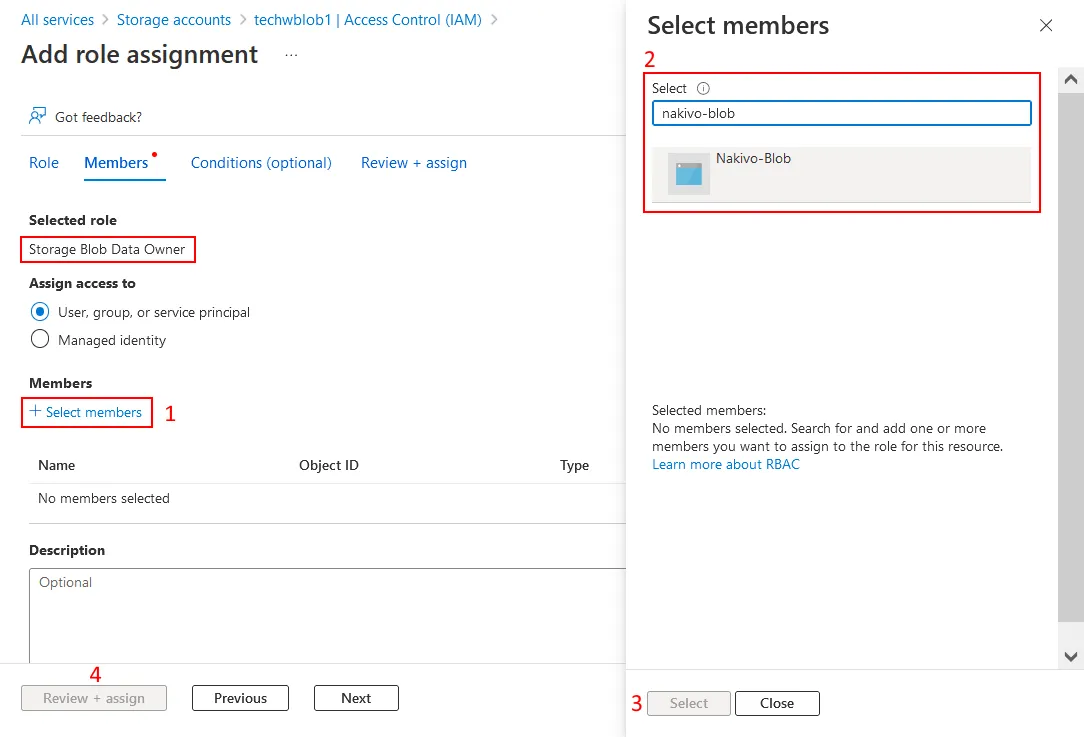This screenshot has width=1084, height=737.
Task: Click the Previous button
Action: click(x=240, y=698)
